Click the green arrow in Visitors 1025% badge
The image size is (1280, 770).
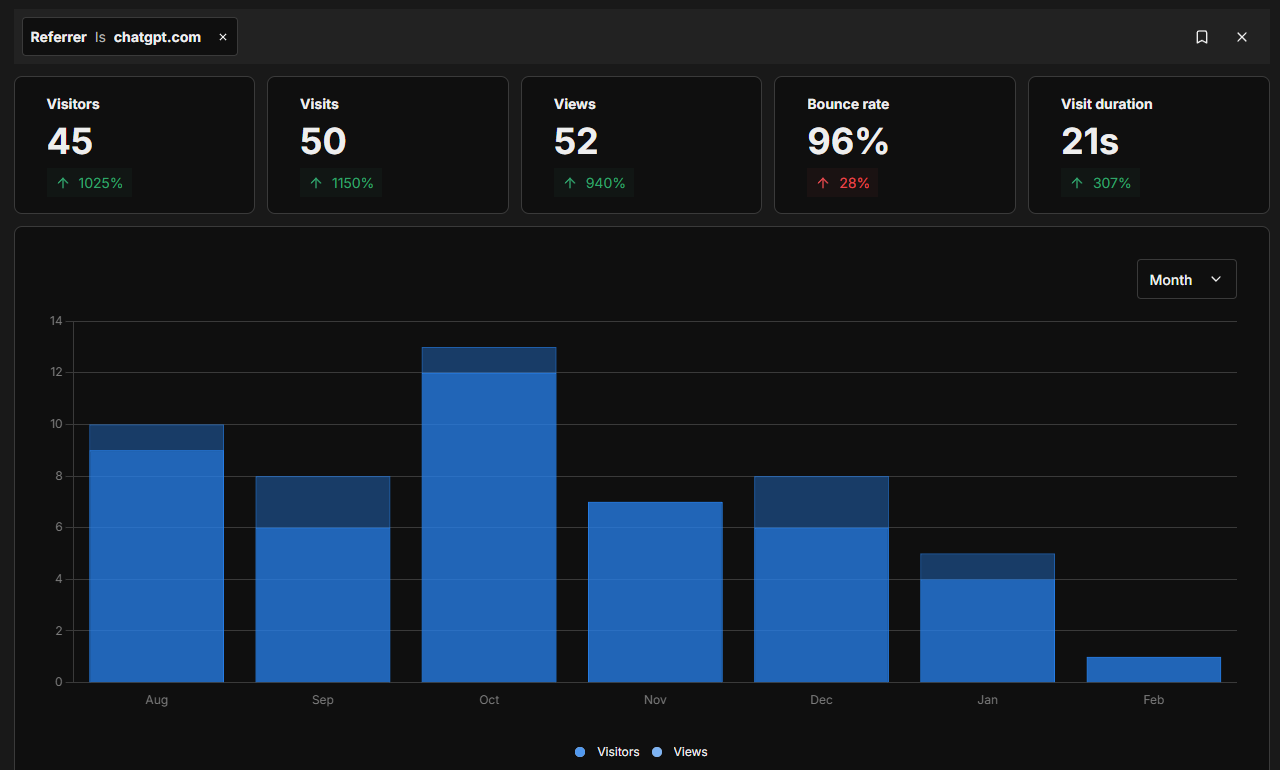[x=63, y=183]
